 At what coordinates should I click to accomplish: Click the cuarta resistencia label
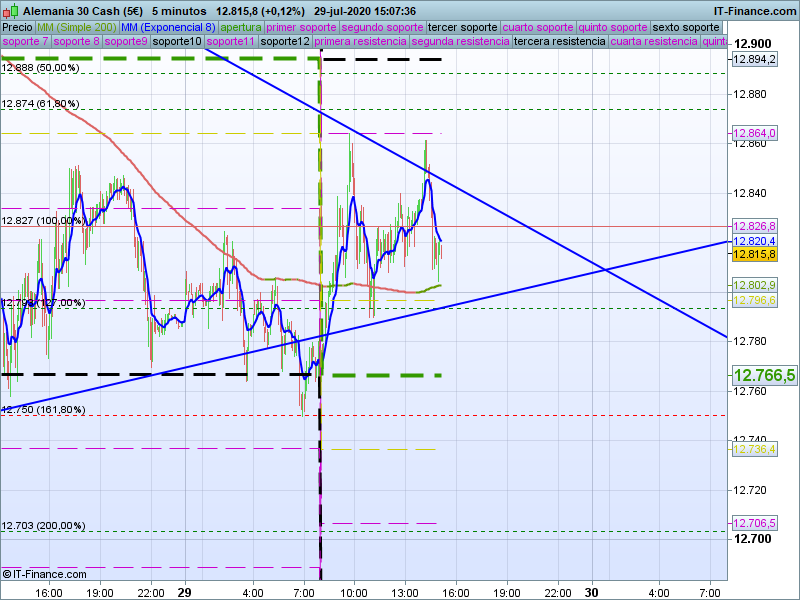click(x=654, y=42)
